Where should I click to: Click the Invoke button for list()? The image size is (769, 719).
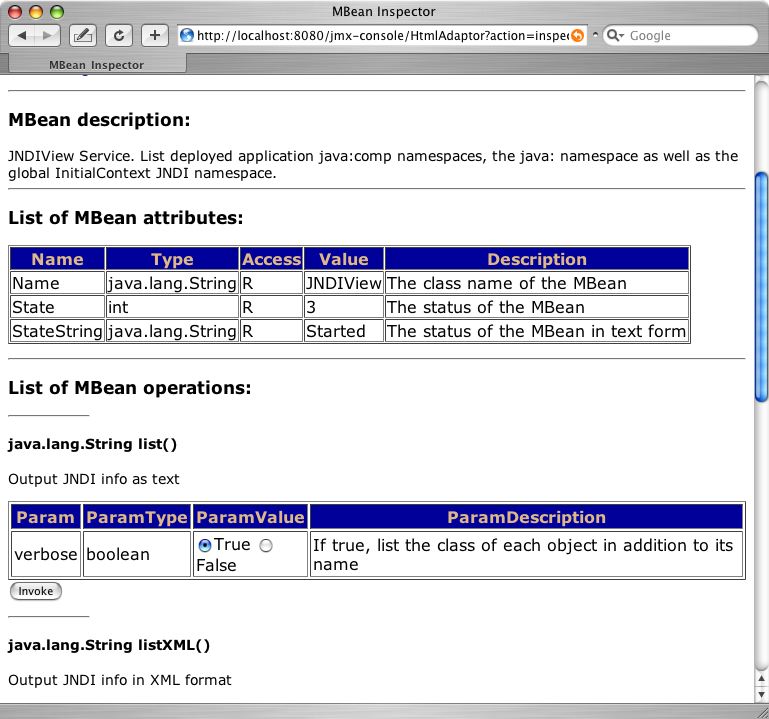pyautogui.click(x=36, y=591)
